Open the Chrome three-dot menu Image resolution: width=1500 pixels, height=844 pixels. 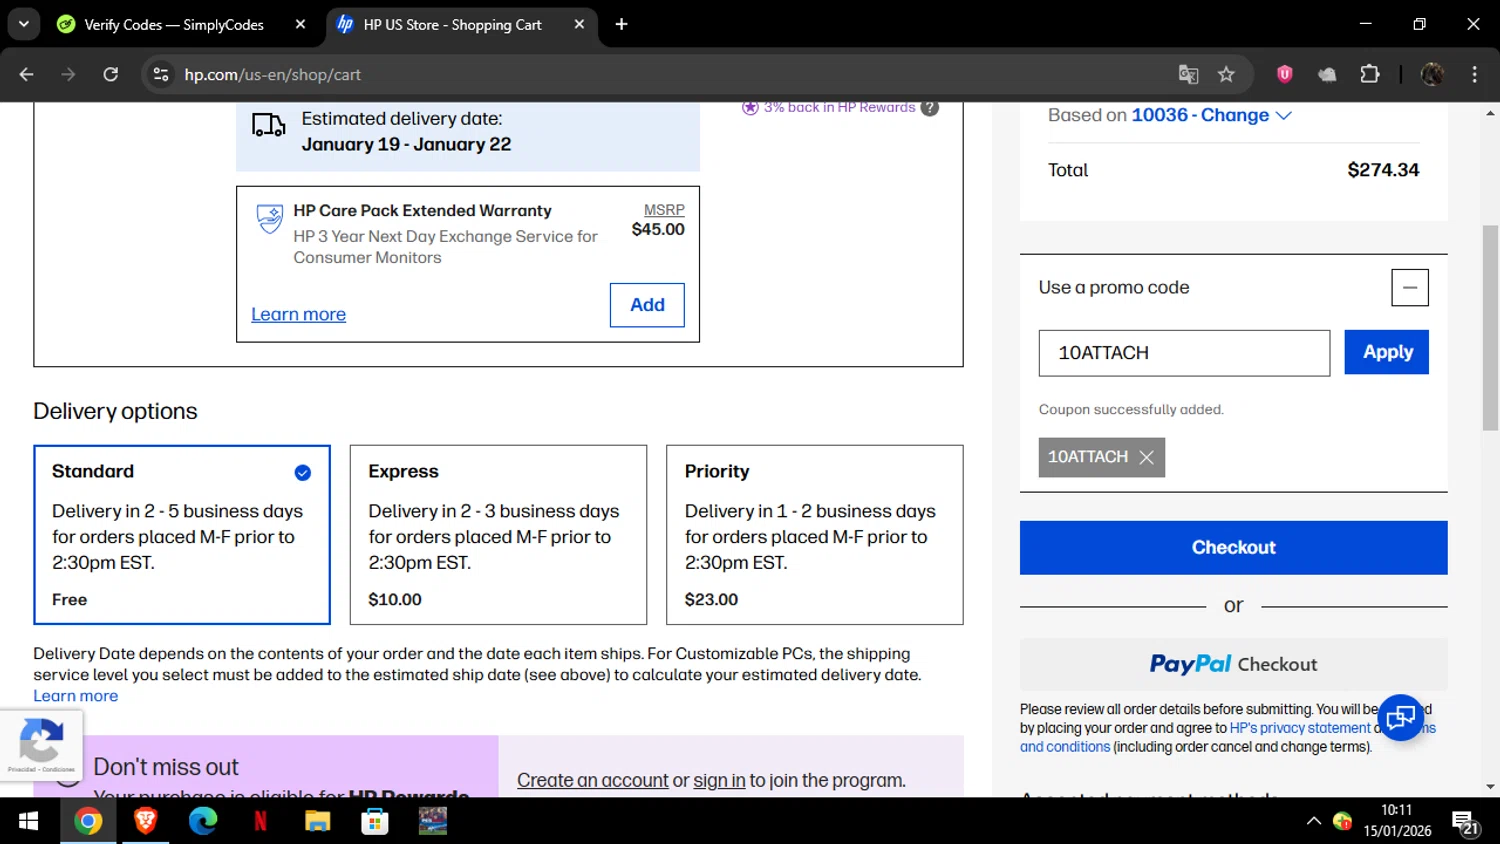[1474, 74]
